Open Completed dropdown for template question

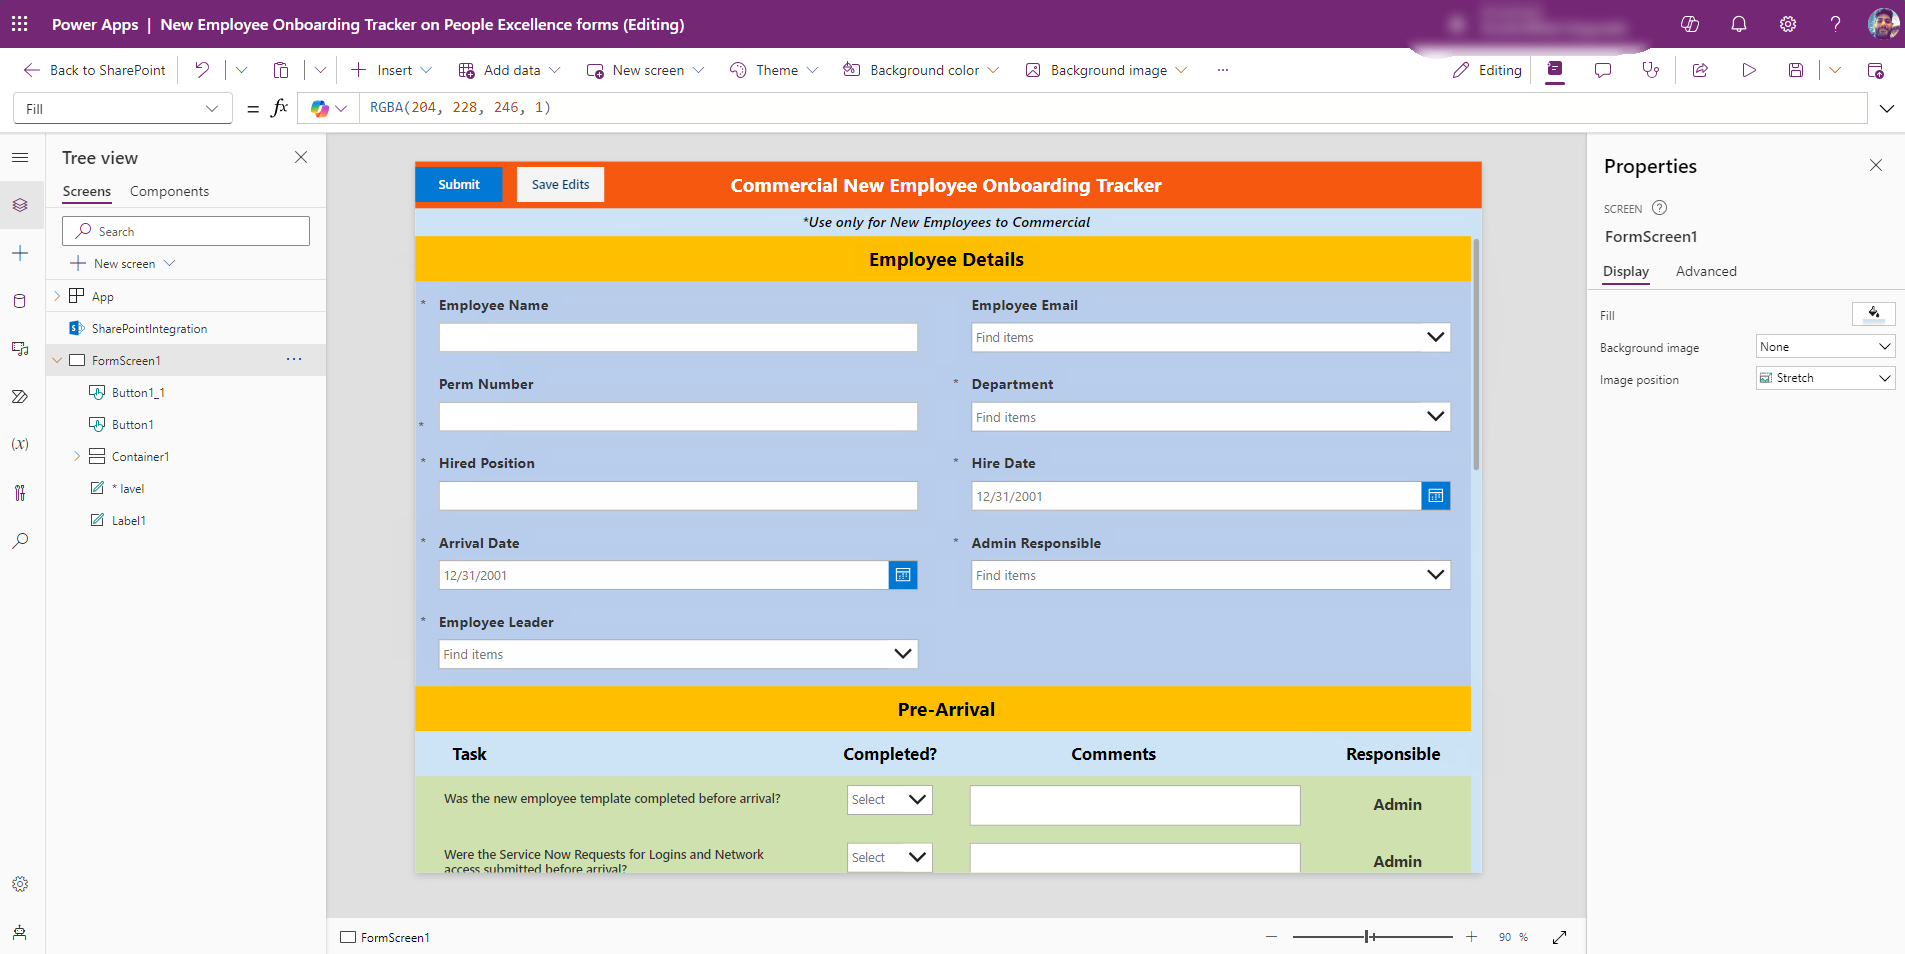coord(890,799)
